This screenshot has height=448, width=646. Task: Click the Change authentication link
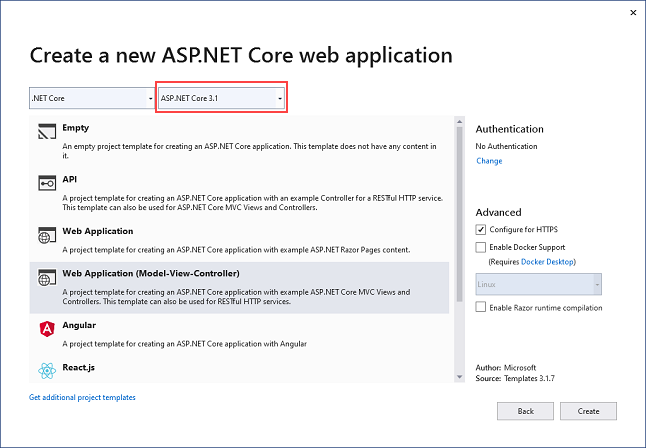coord(489,161)
